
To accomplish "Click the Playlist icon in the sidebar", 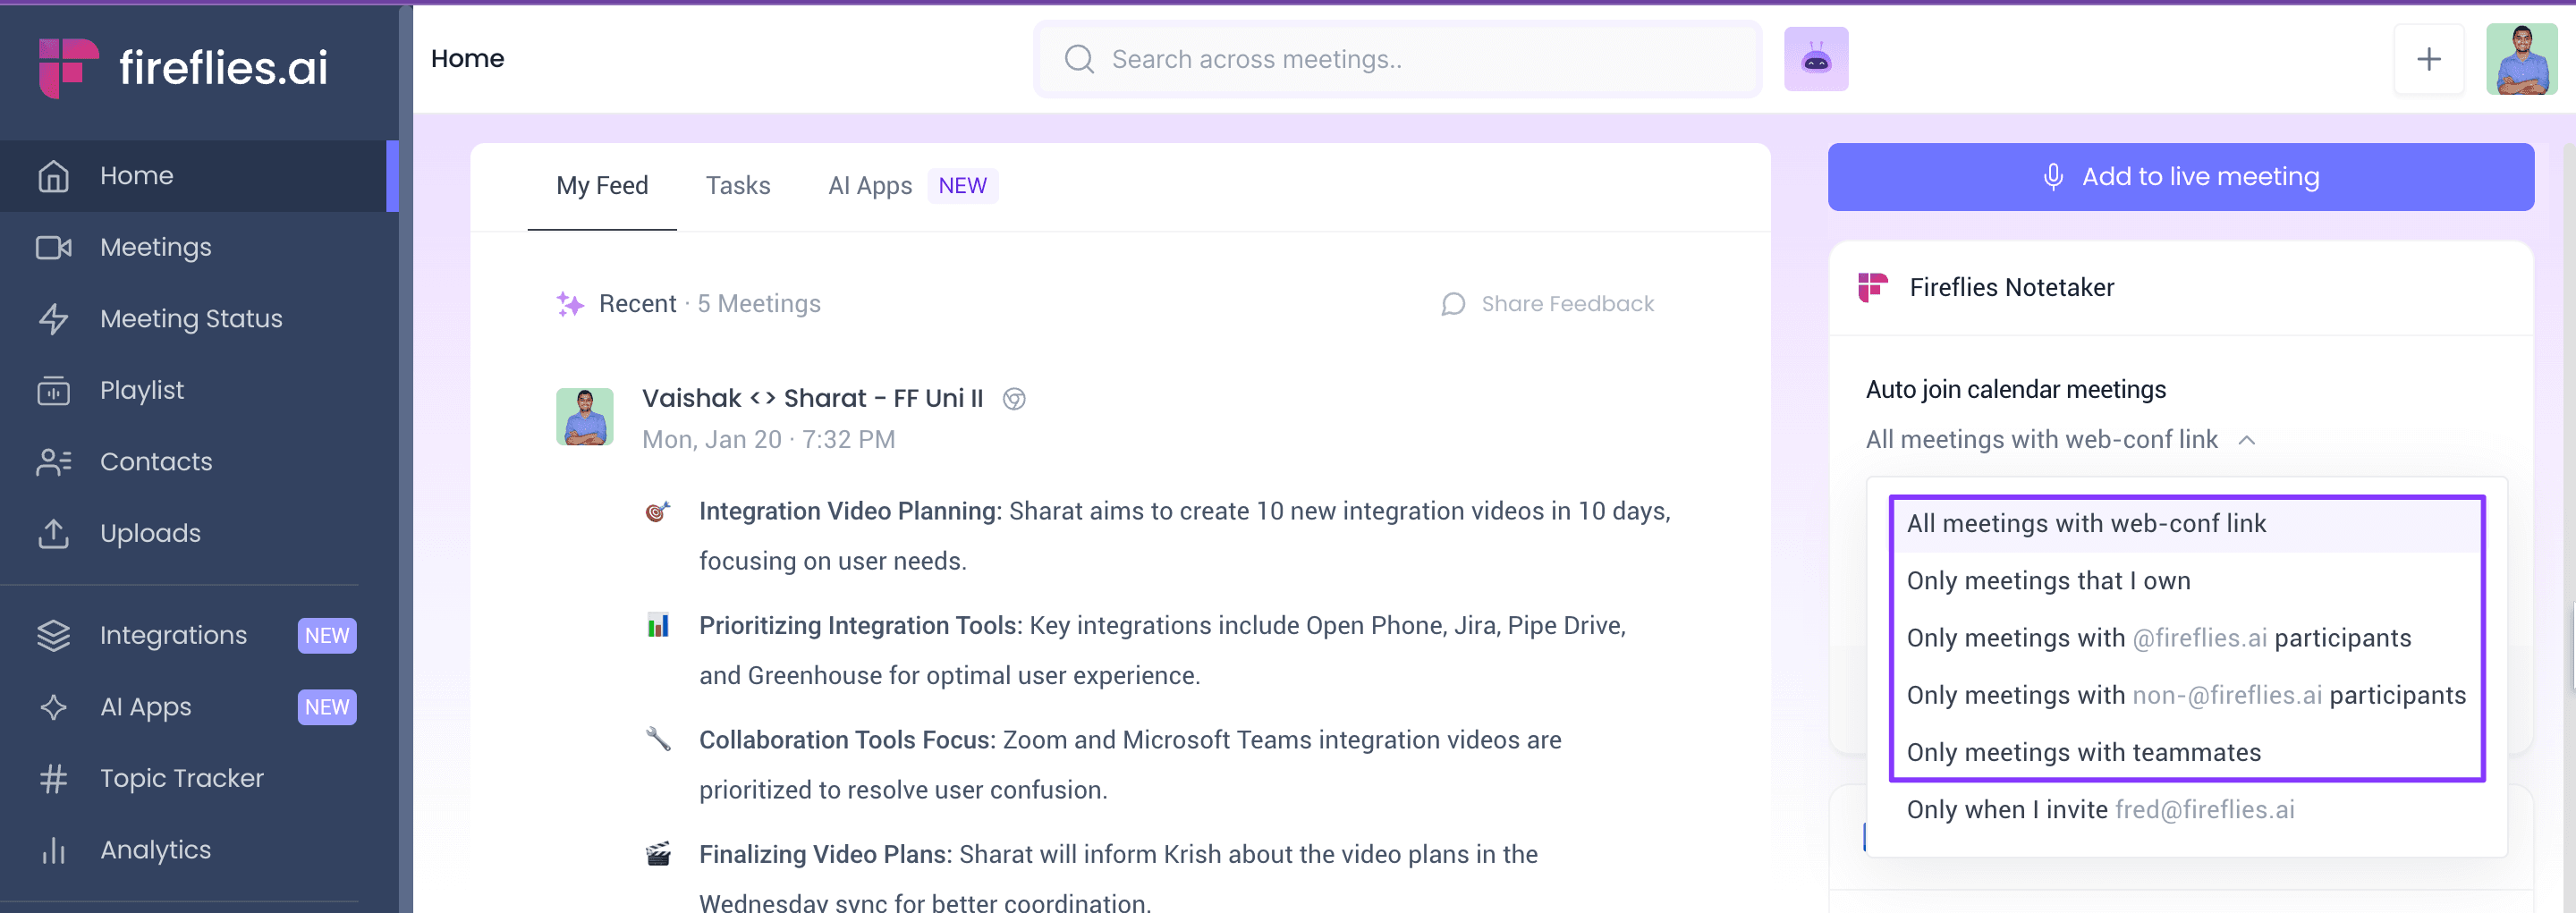I will point(53,390).
